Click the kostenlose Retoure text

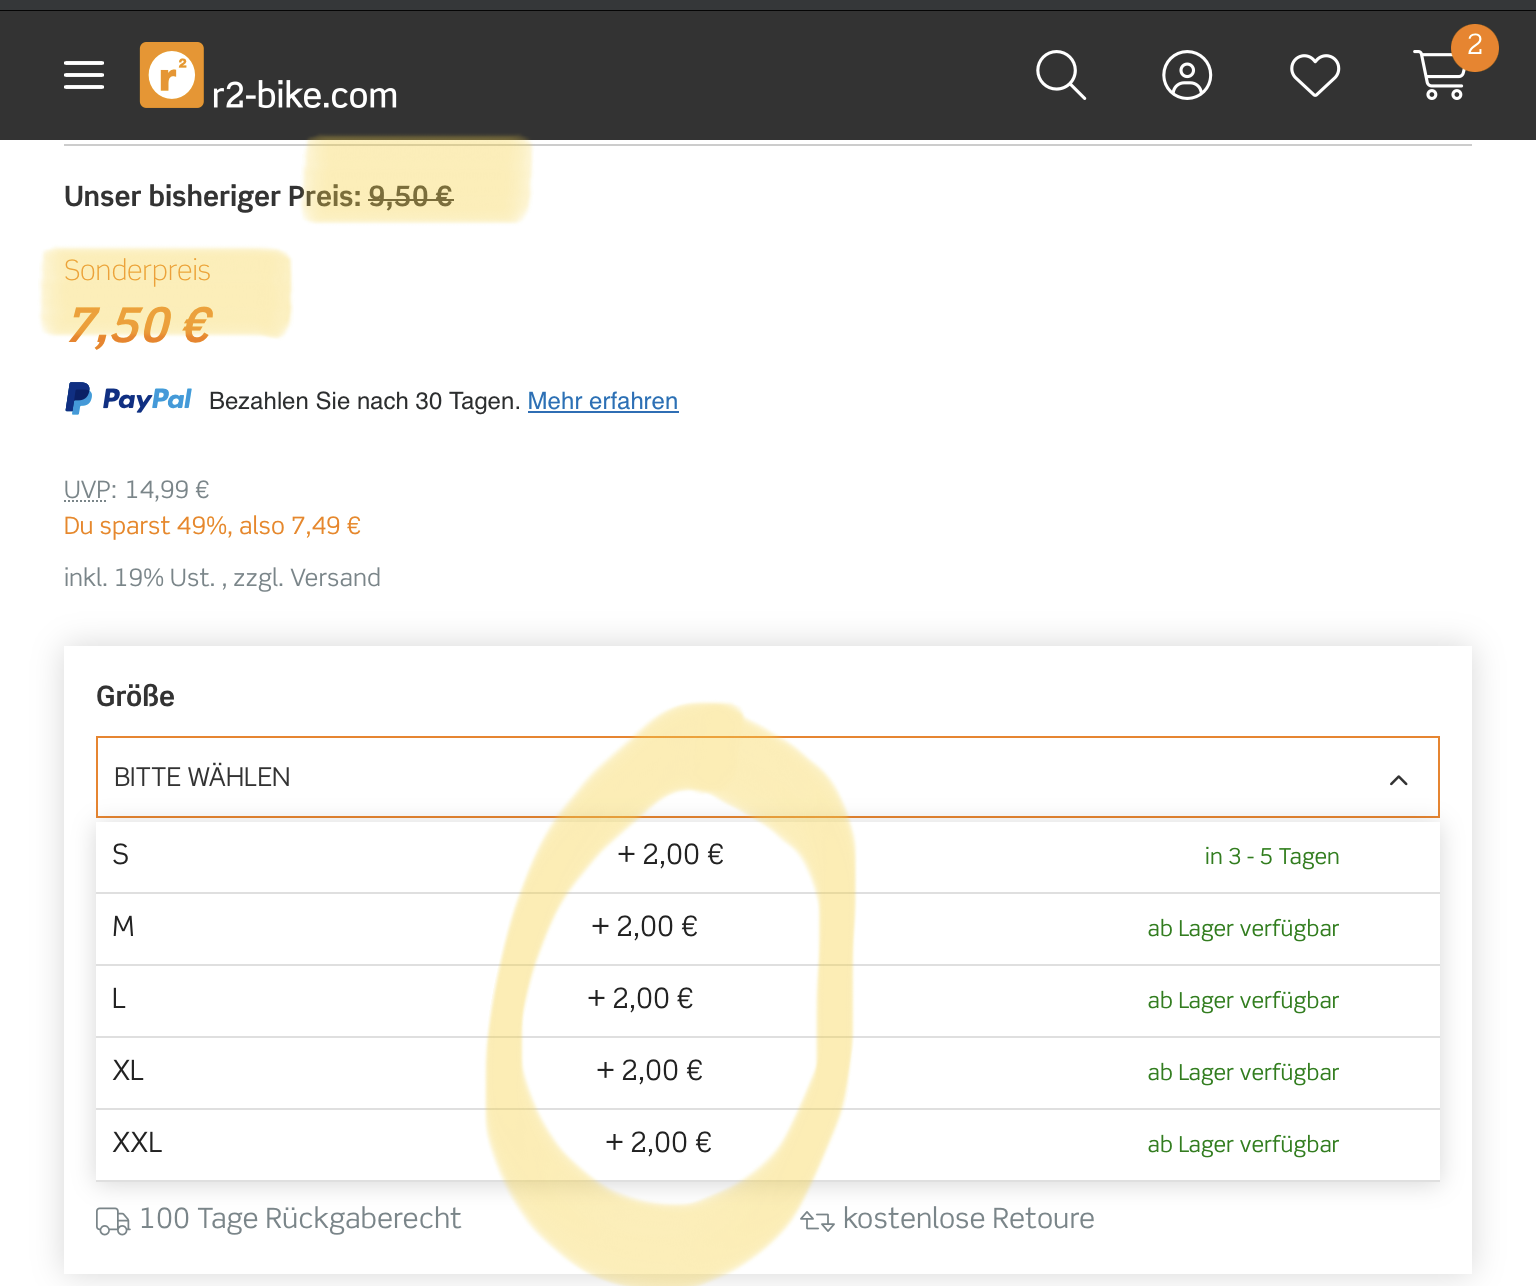[968, 1219]
